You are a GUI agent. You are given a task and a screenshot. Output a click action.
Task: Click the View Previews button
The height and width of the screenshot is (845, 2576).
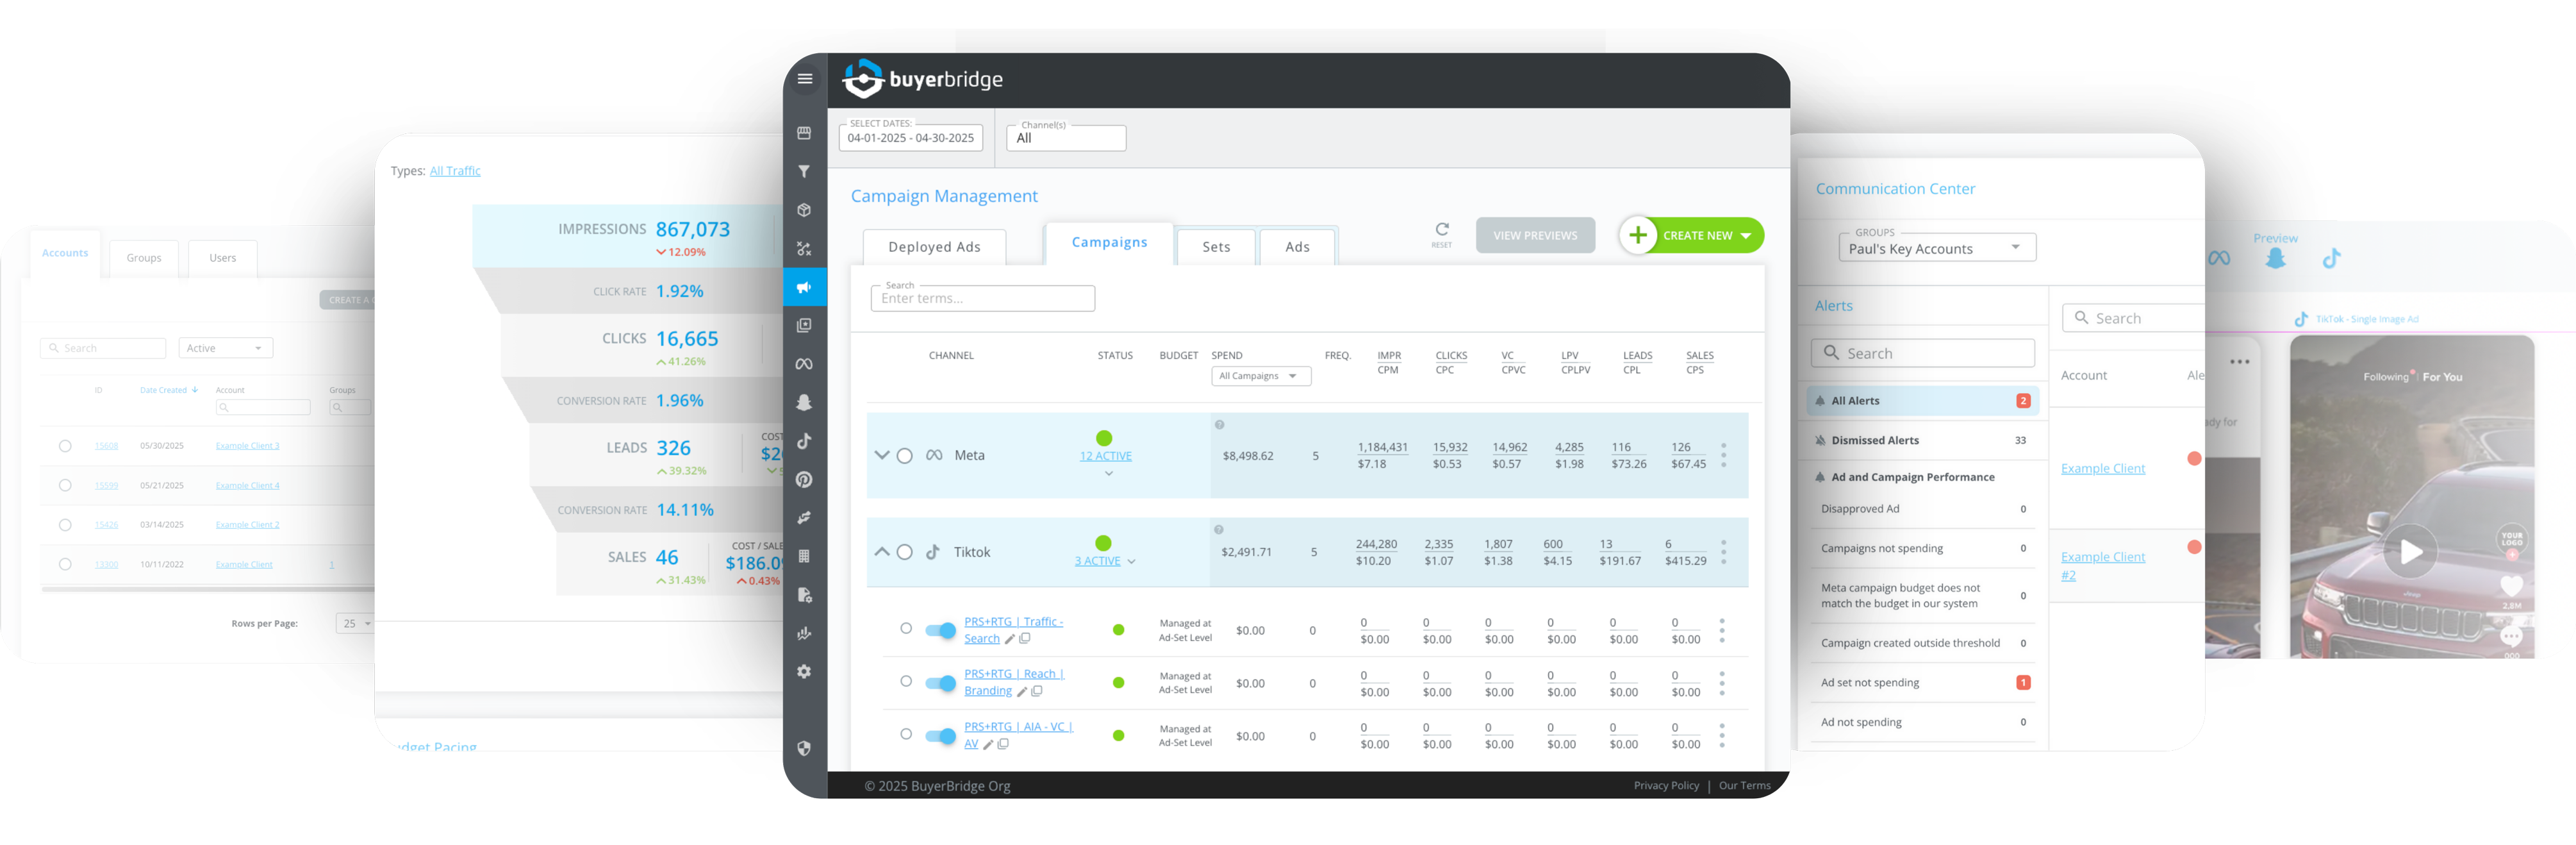(x=1535, y=236)
